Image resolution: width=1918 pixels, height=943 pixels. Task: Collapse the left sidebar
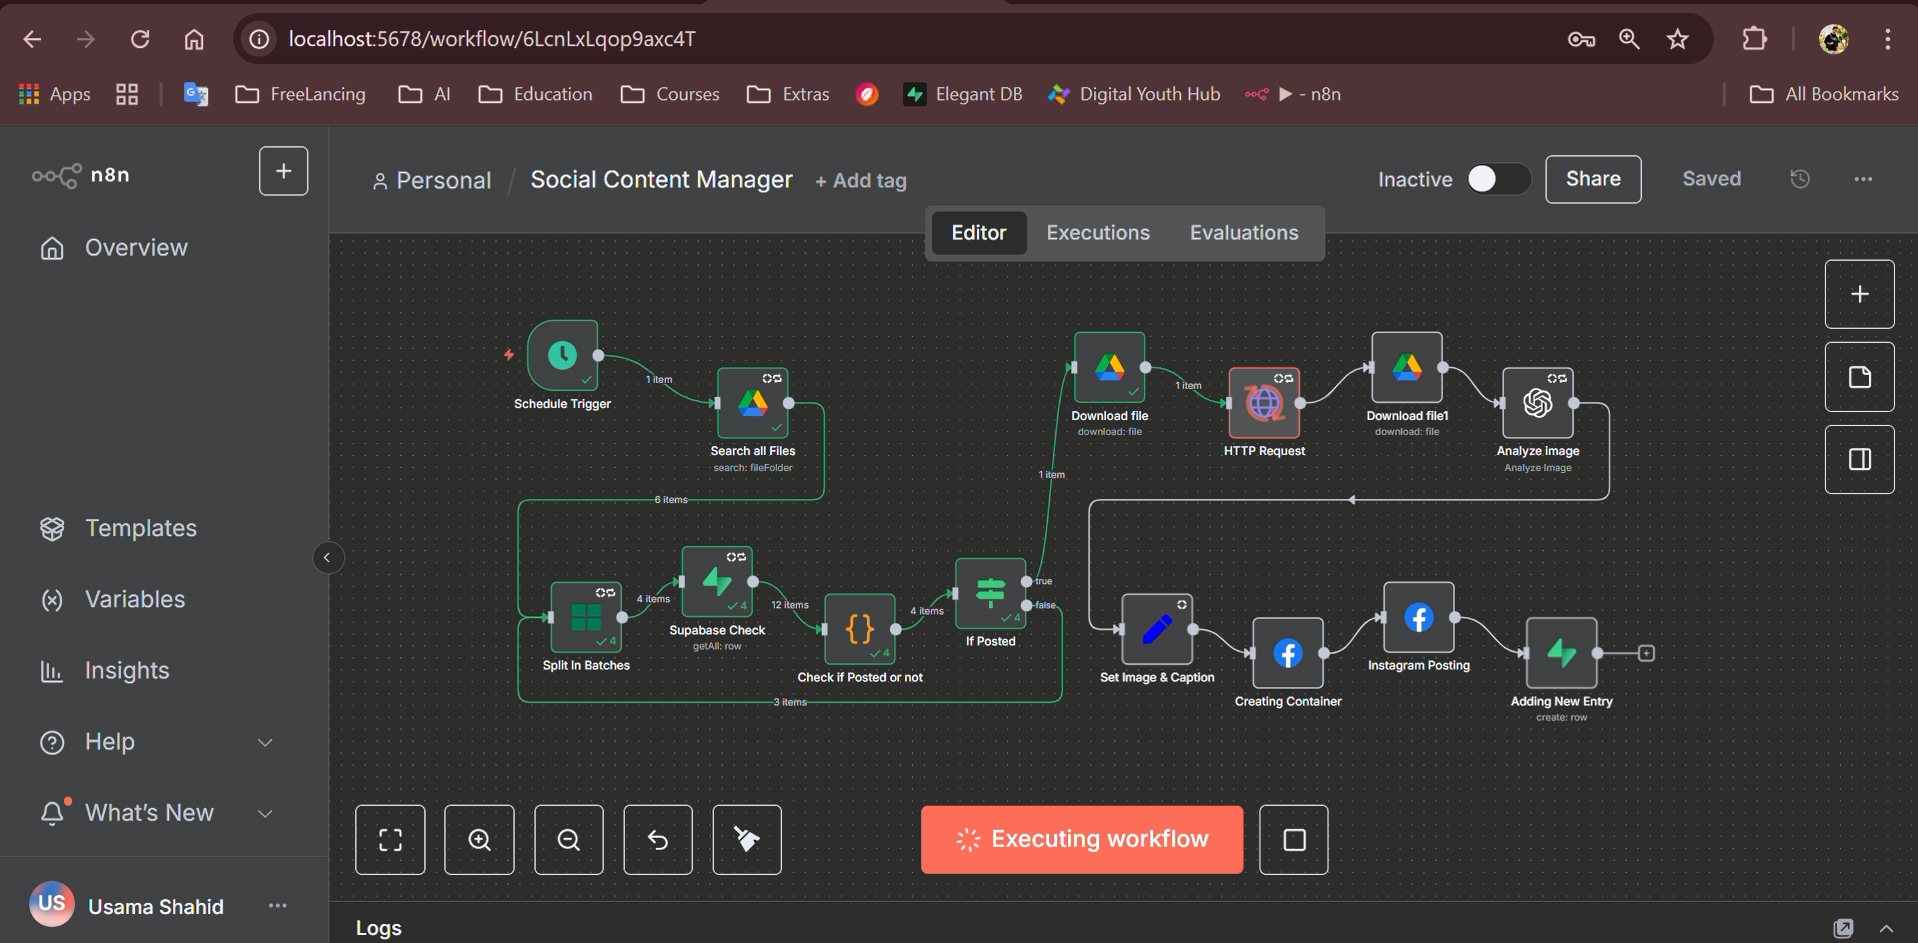tap(327, 557)
